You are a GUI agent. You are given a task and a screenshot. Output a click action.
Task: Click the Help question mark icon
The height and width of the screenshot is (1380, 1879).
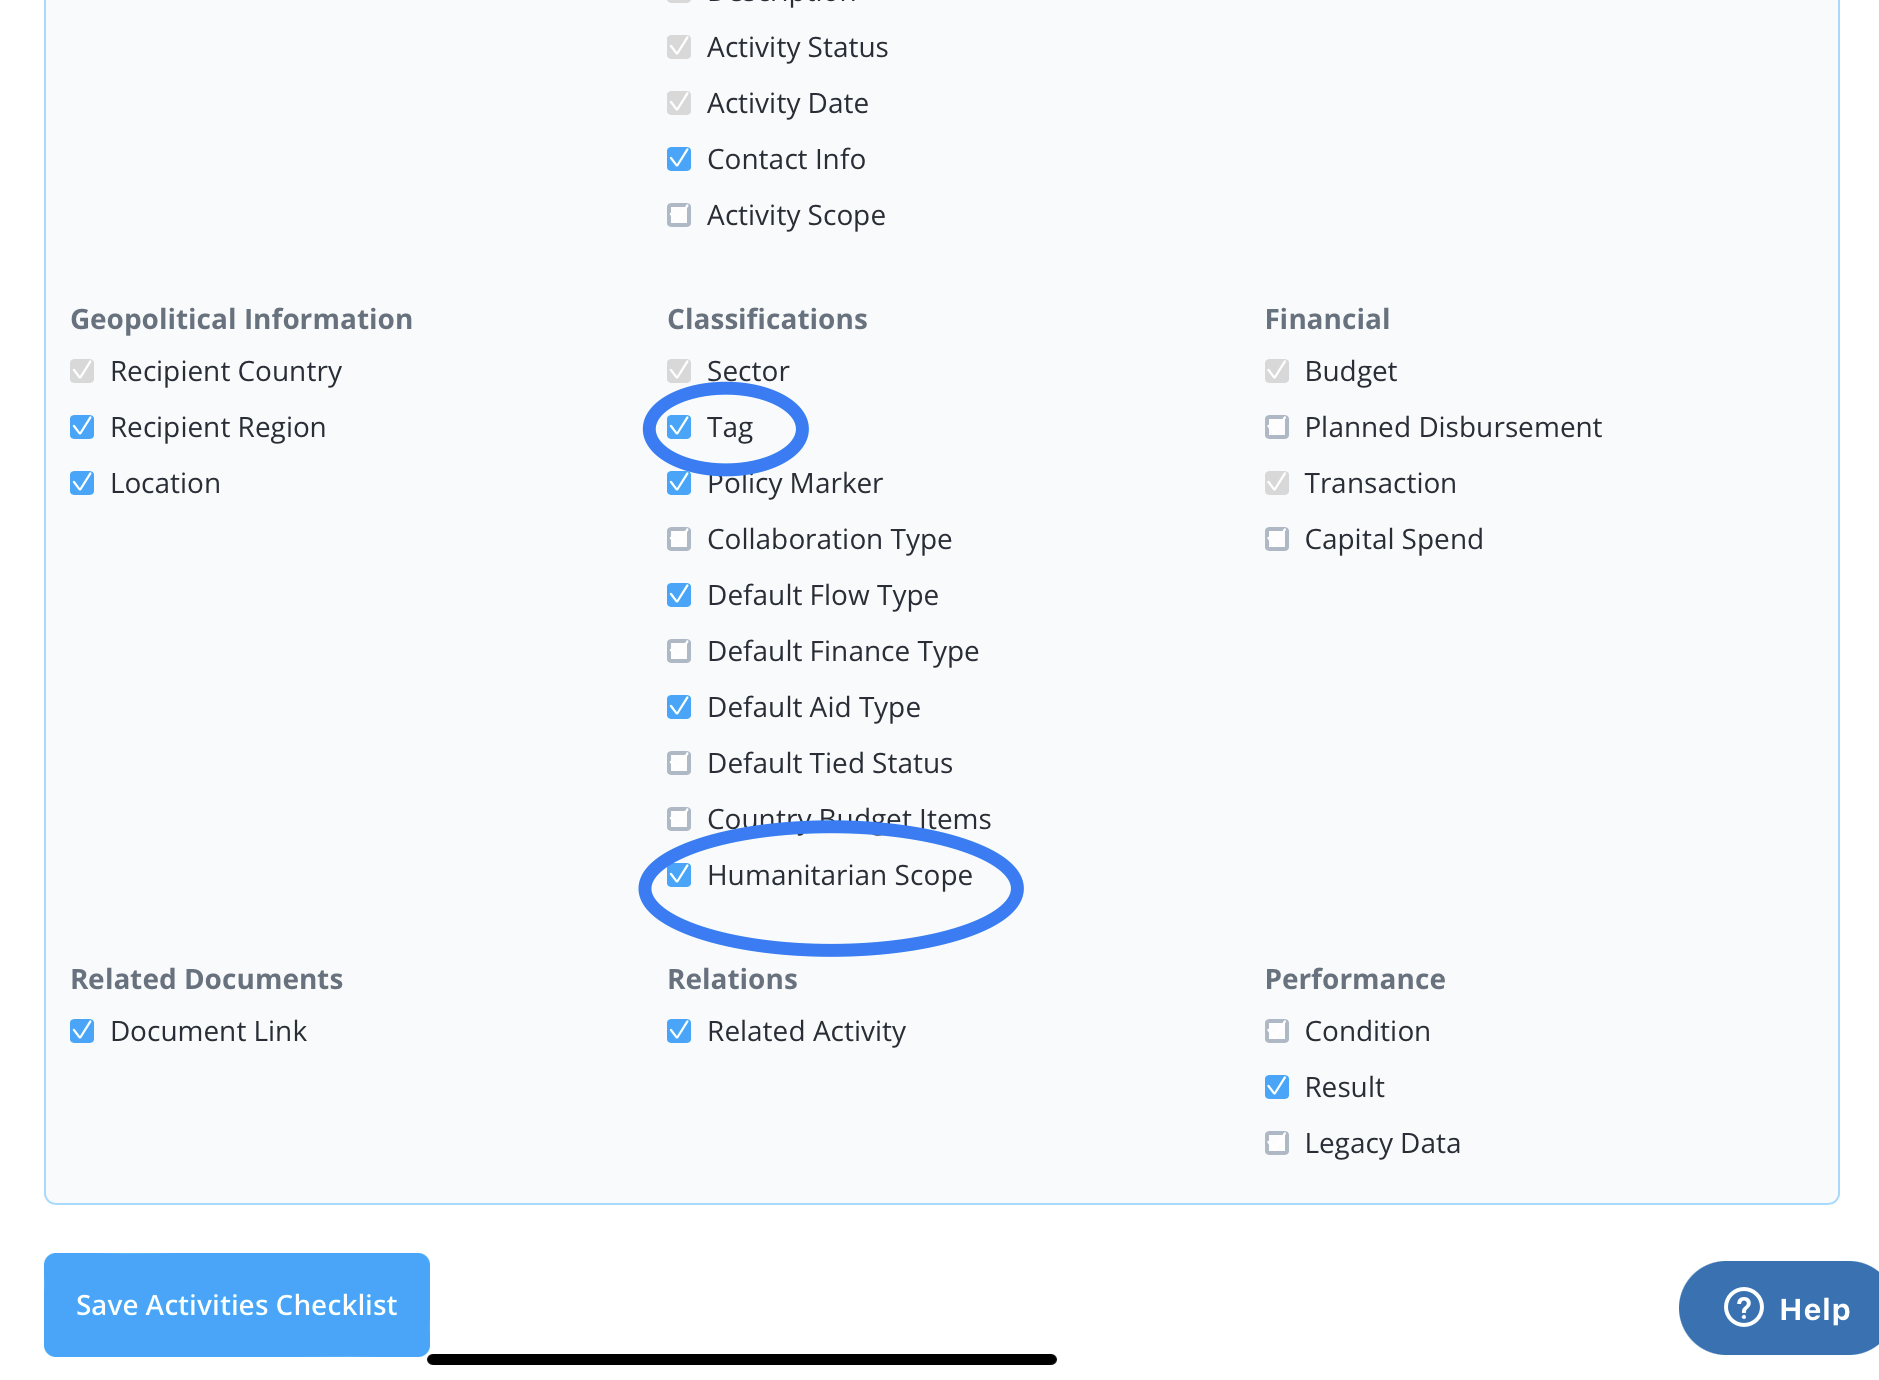[x=1743, y=1307]
